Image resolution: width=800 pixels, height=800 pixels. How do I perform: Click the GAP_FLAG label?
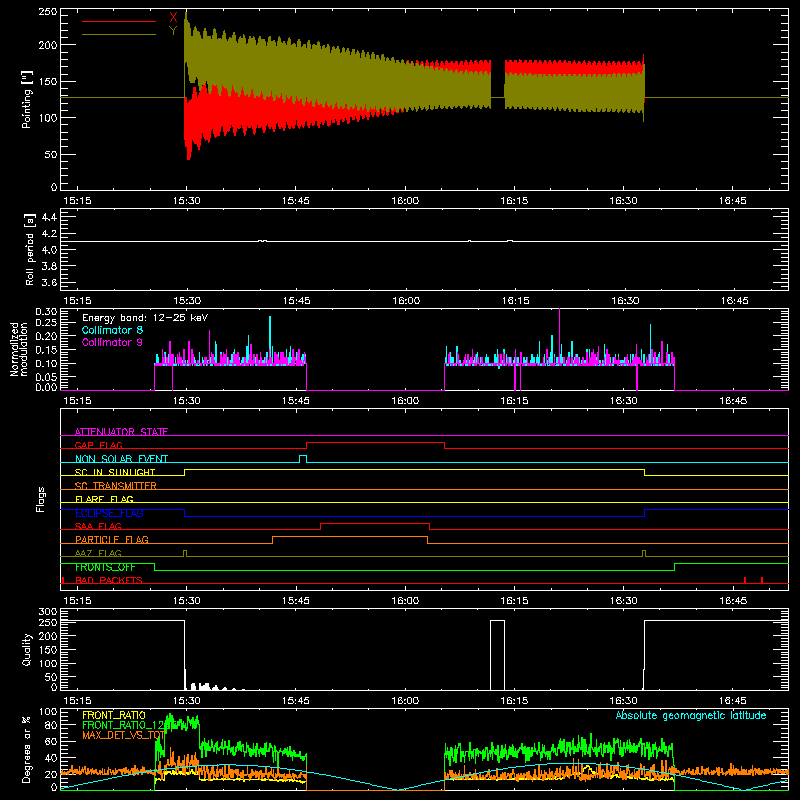tap(98, 445)
